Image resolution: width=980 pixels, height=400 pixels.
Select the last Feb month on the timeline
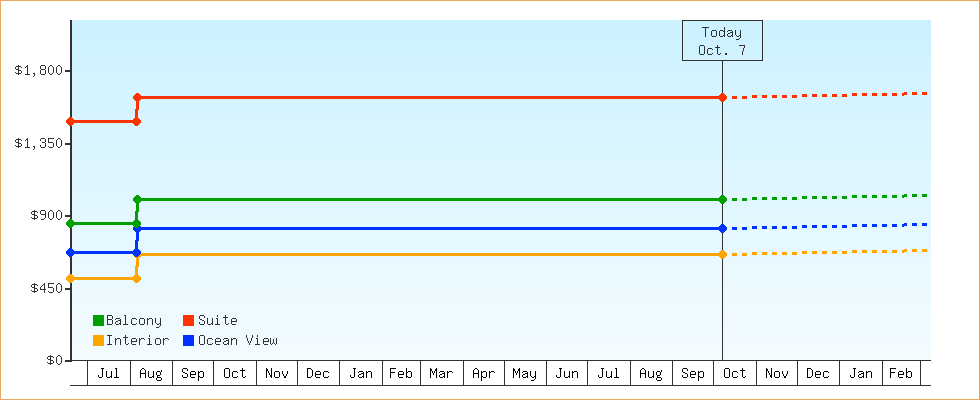coord(901,373)
